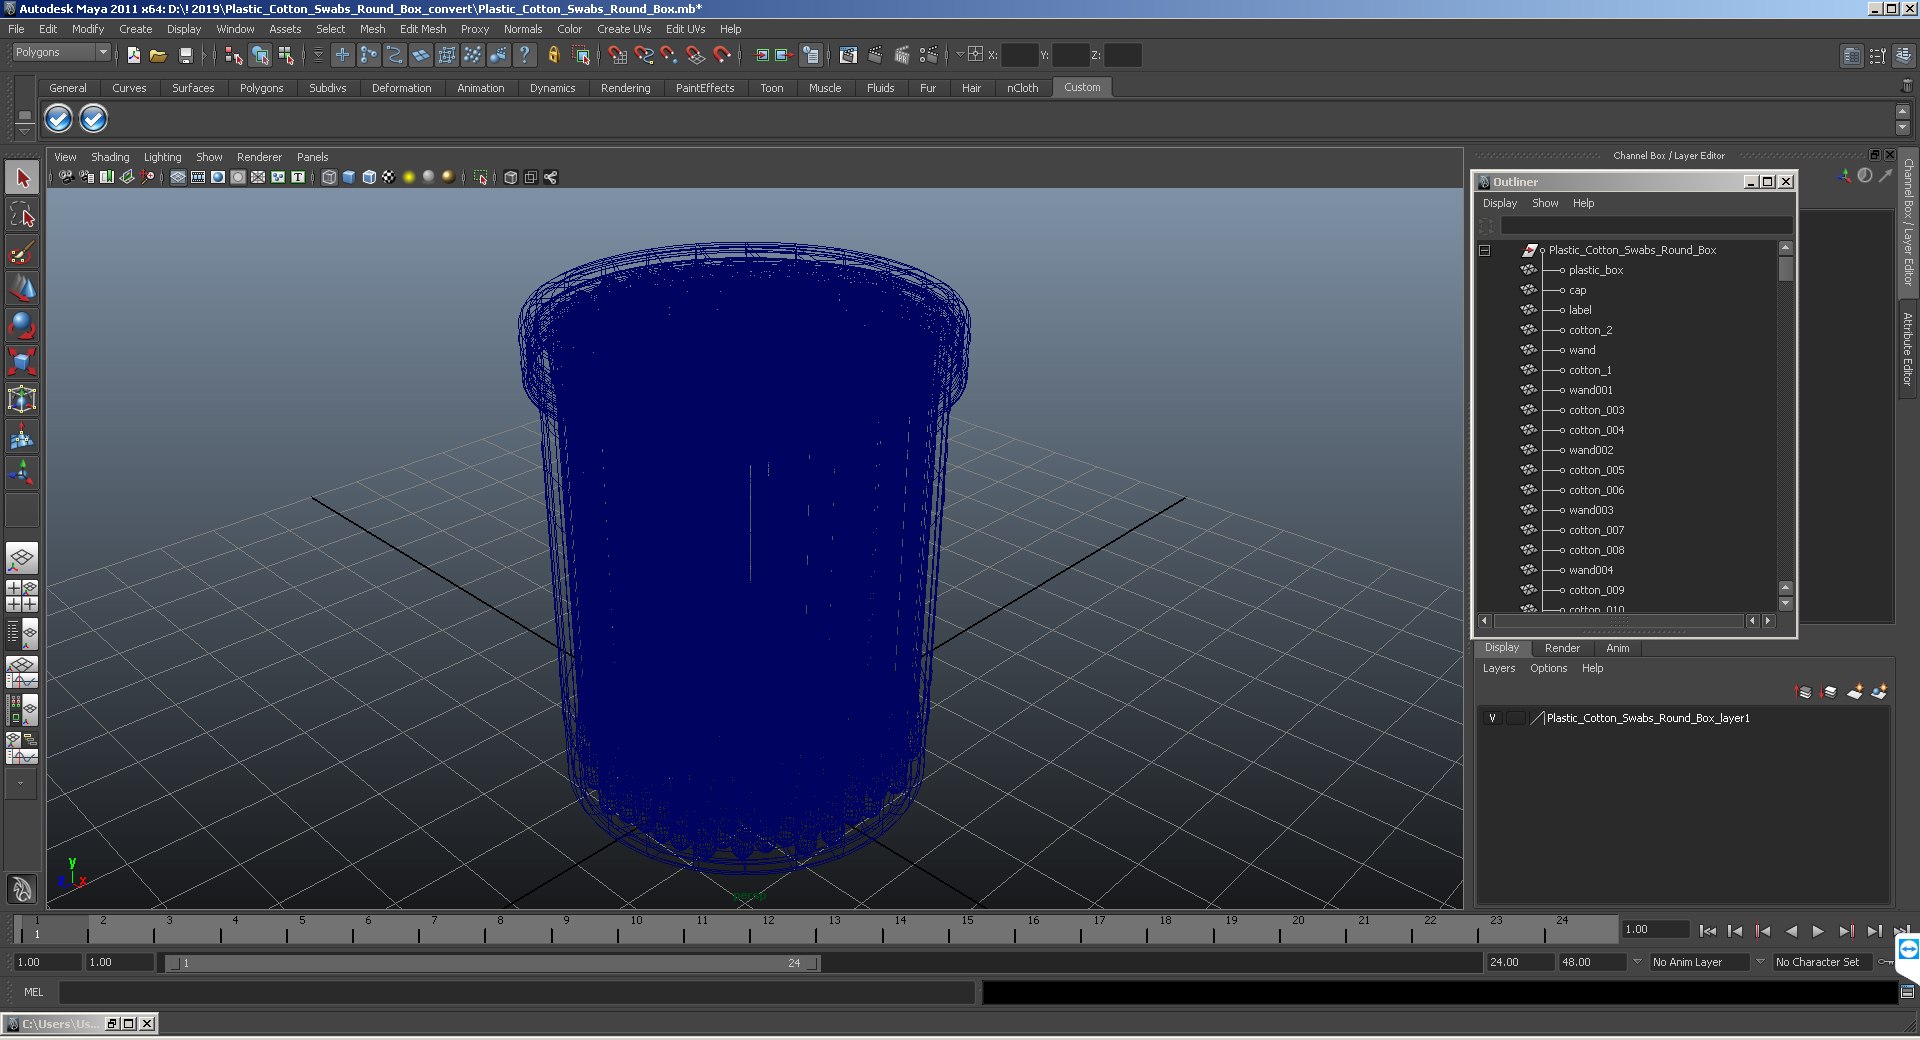
Task: Toggle the viewport grid display
Action: coord(178,177)
